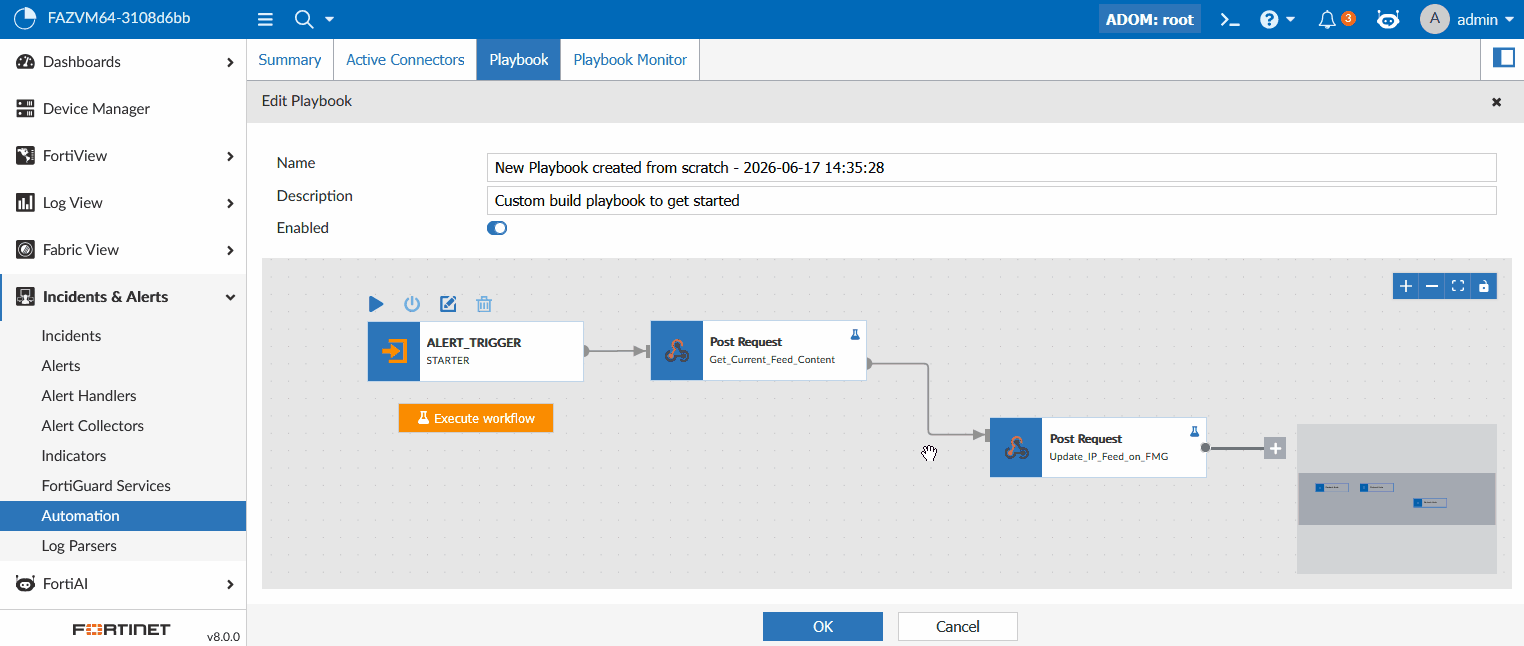
Task: Click the power icon above ALERT_TRIGGER
Action: (412, 304)
